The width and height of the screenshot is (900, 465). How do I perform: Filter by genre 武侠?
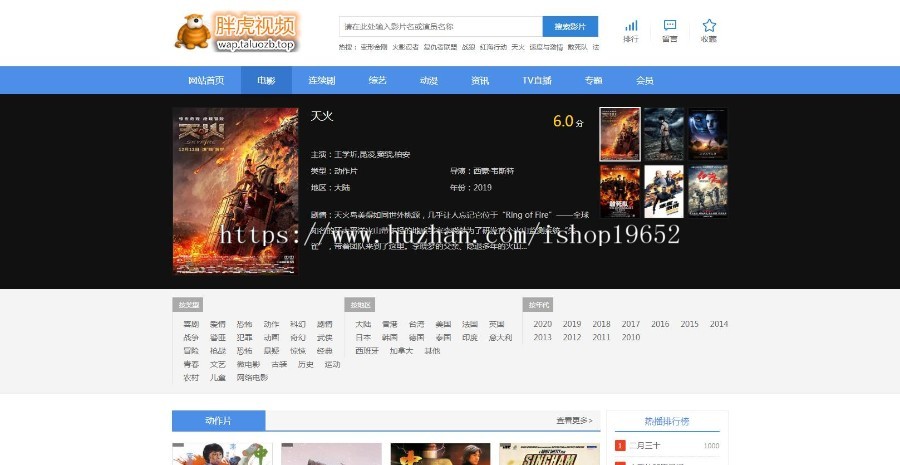click(324, 337)
